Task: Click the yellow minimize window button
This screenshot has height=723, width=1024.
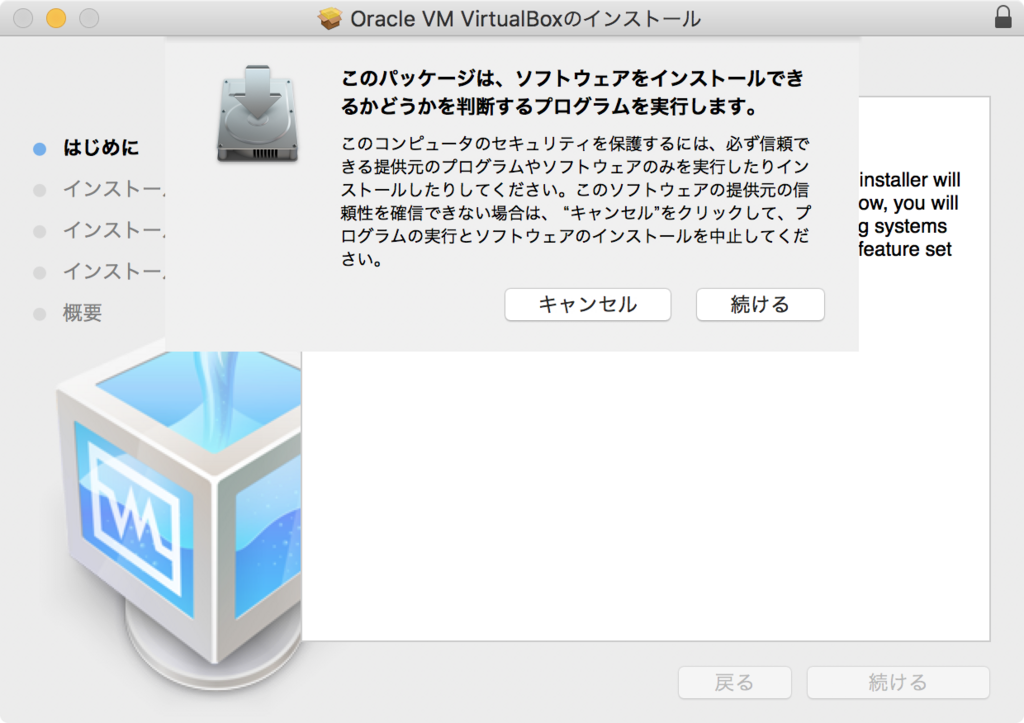Action: pyautogui.click(x=56, y=18)
